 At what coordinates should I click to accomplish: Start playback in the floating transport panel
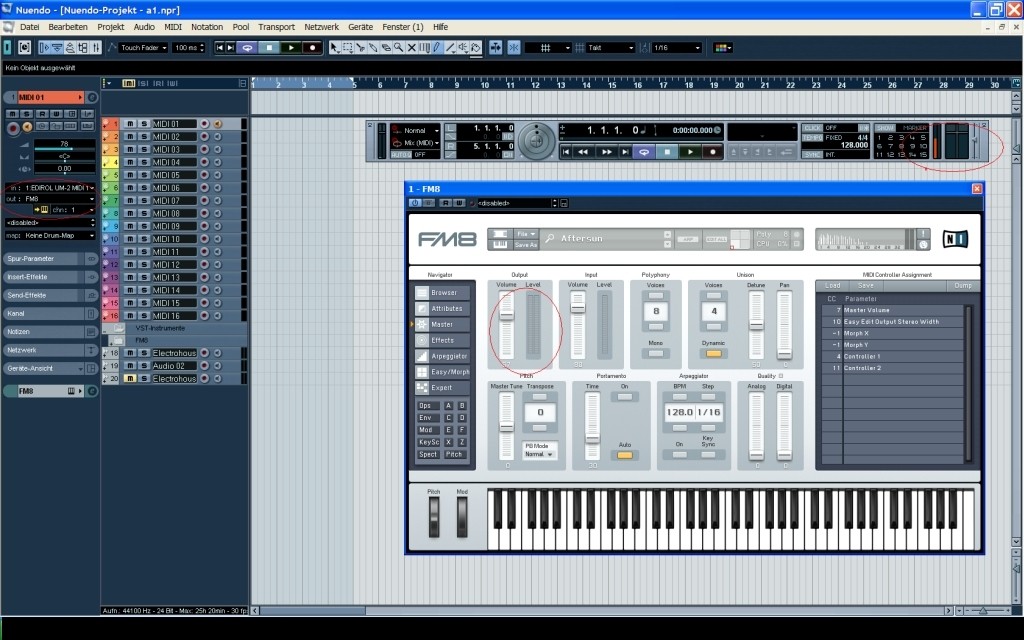coord(690,152)
